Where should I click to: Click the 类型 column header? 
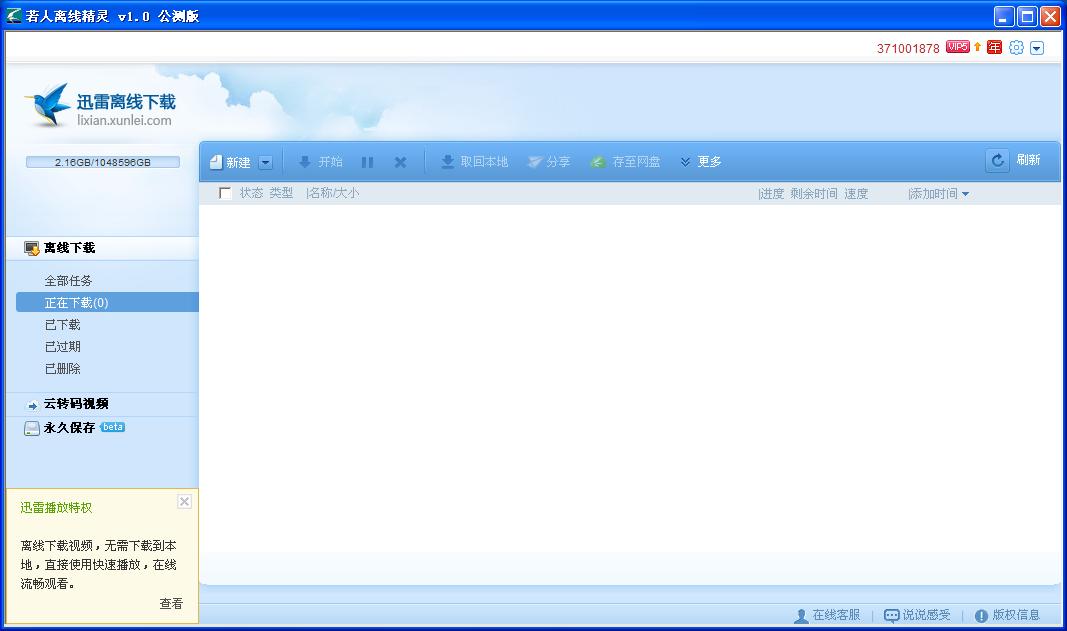pyautogui.click(x=281, y=193)
